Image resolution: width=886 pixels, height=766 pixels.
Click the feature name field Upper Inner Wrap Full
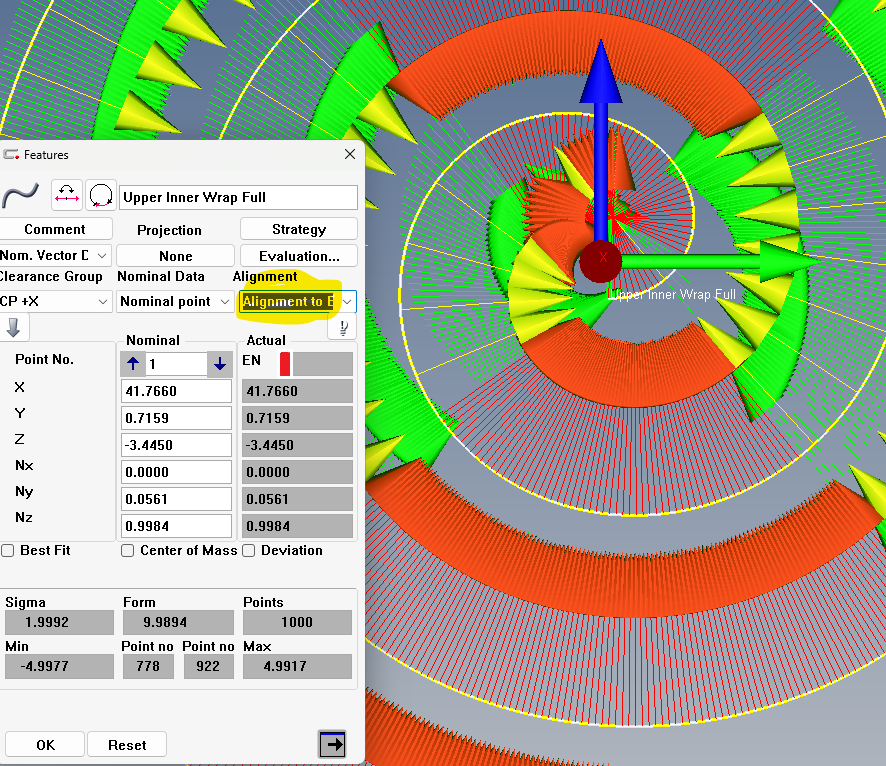[x=237, y=197]
